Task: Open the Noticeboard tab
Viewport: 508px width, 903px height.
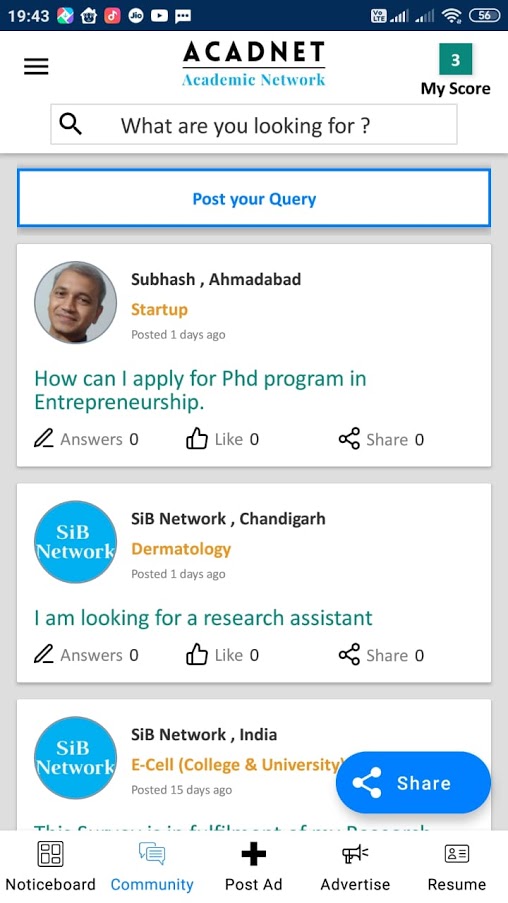Action: (51, 867)
